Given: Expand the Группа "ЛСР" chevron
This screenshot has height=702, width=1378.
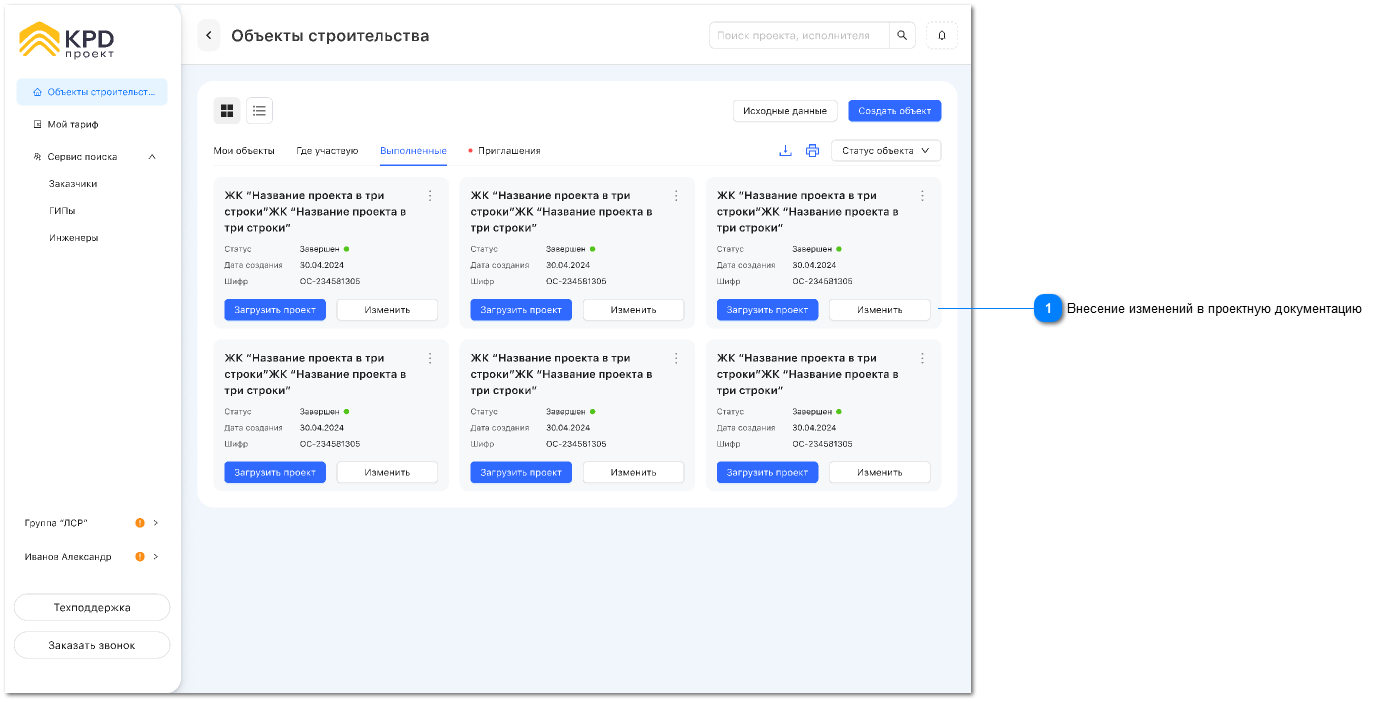Looking at the screenshot, I should (156, 522).
